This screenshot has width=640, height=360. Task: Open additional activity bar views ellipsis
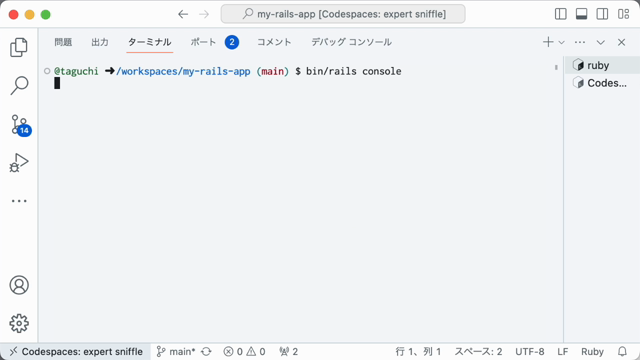click(19, 201)
